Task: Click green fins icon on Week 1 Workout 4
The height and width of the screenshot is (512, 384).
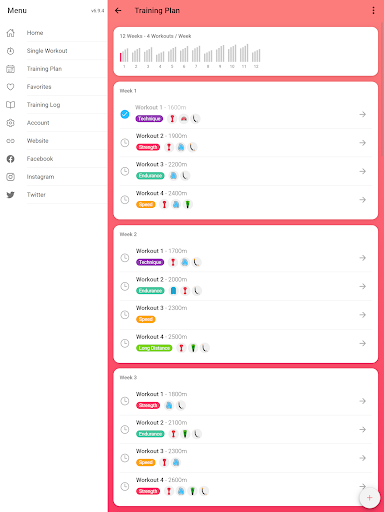Action: [188, 204]
